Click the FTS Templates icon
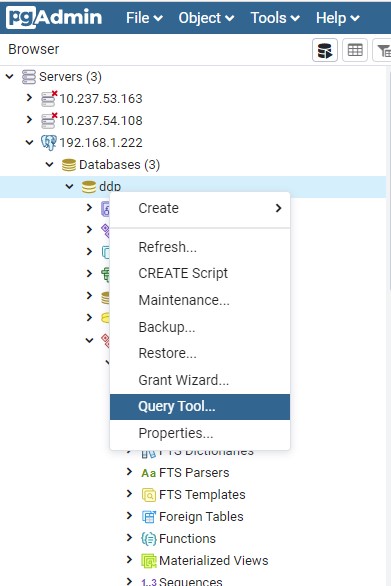This screenshot has width=391, height=586. point(149,495)
